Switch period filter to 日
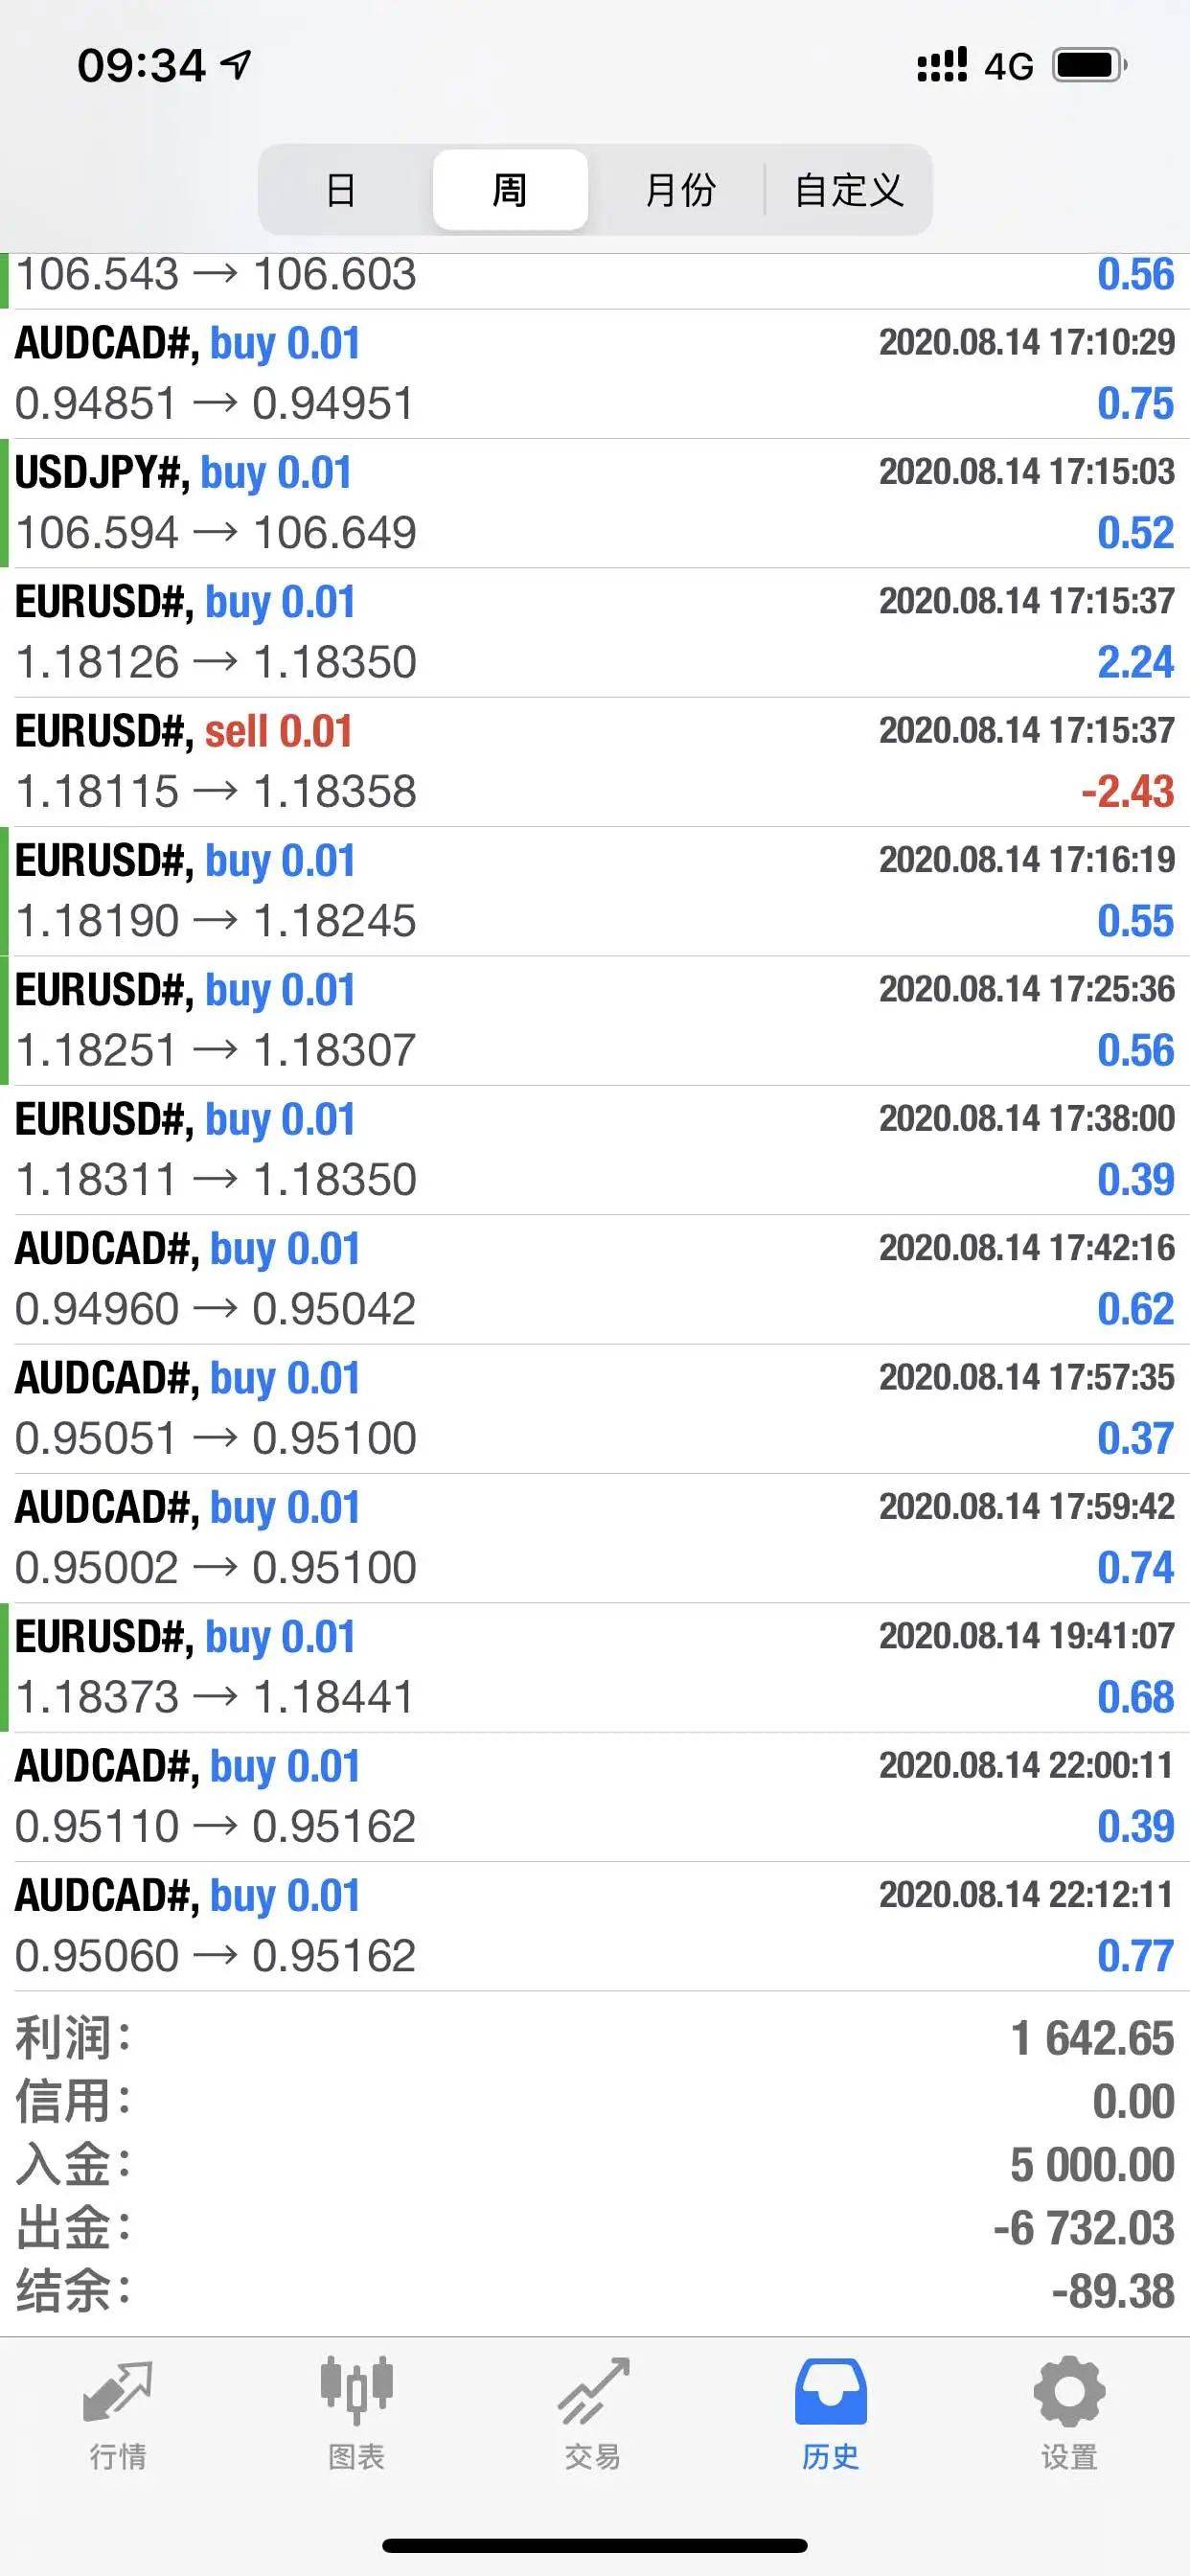 [341, 189]
